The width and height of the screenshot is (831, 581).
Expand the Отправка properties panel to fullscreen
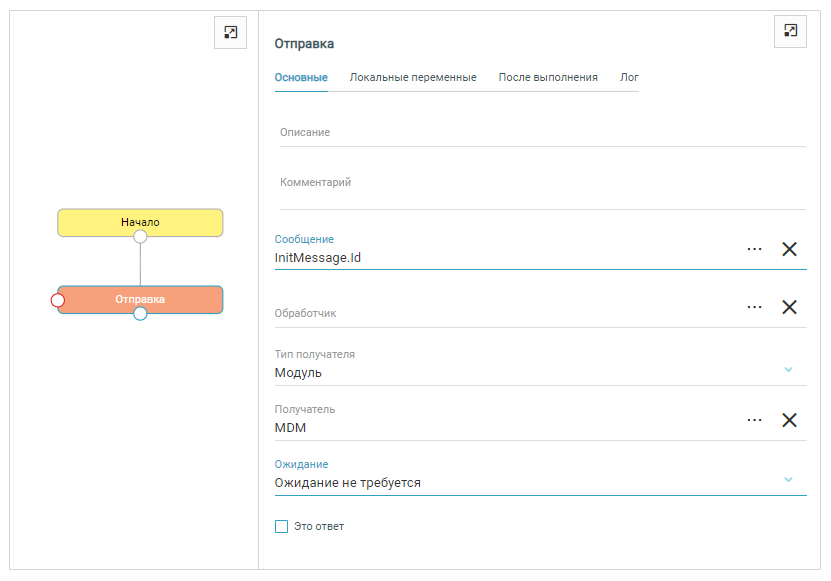click(x=790, y=31)
